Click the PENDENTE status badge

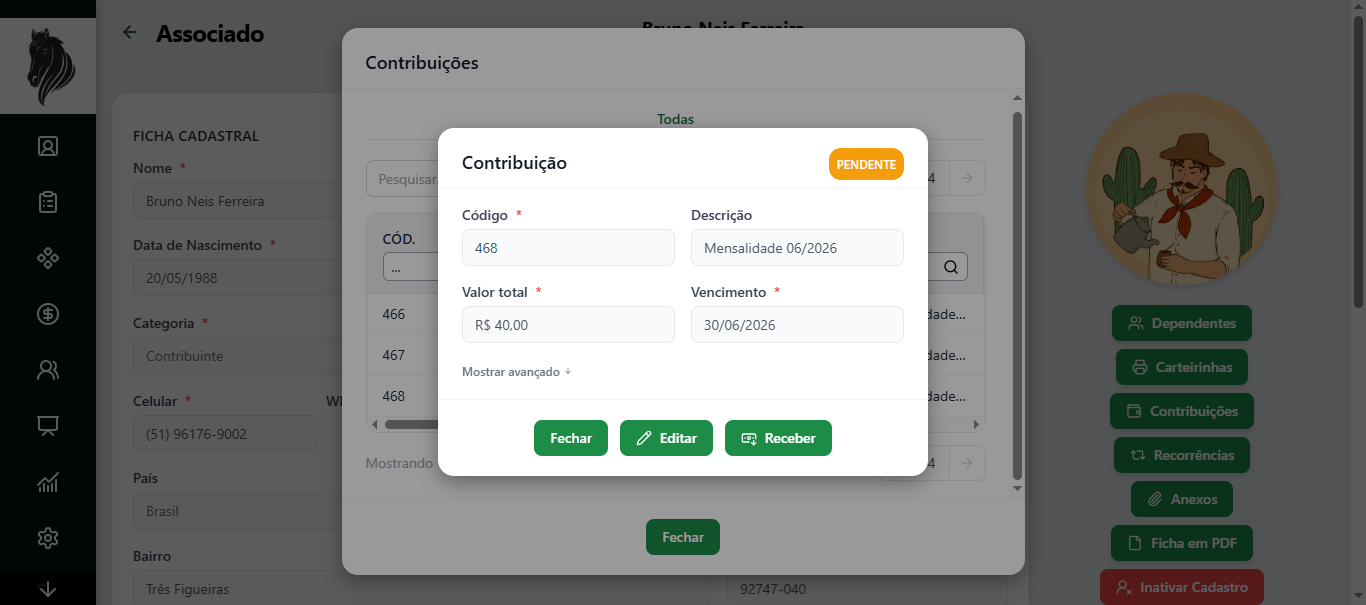(866, 164)
